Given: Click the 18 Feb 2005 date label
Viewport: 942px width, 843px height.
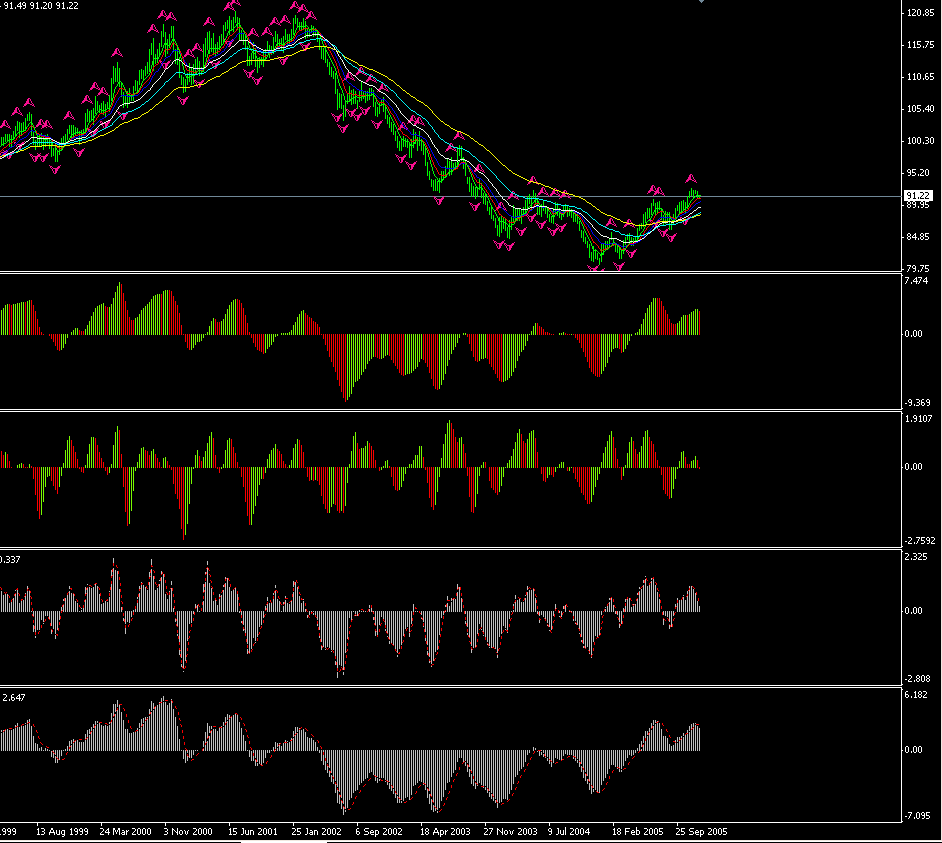Looking at the screenshot, I should click(637, 832).
